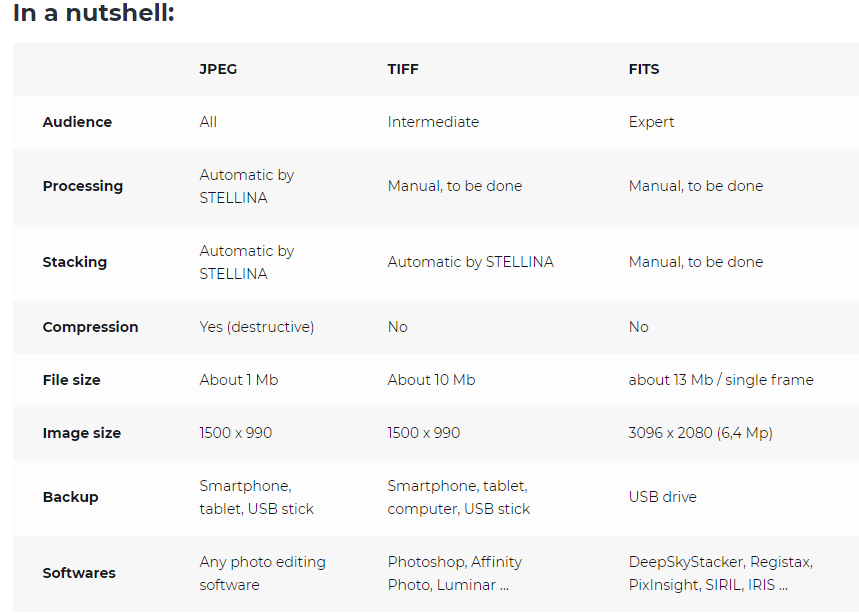Image resolution: width=859 pixels, height=613 pixels.
Task: Click the 'In a nutshell:' heading
Action: click(x=94, y=13)
